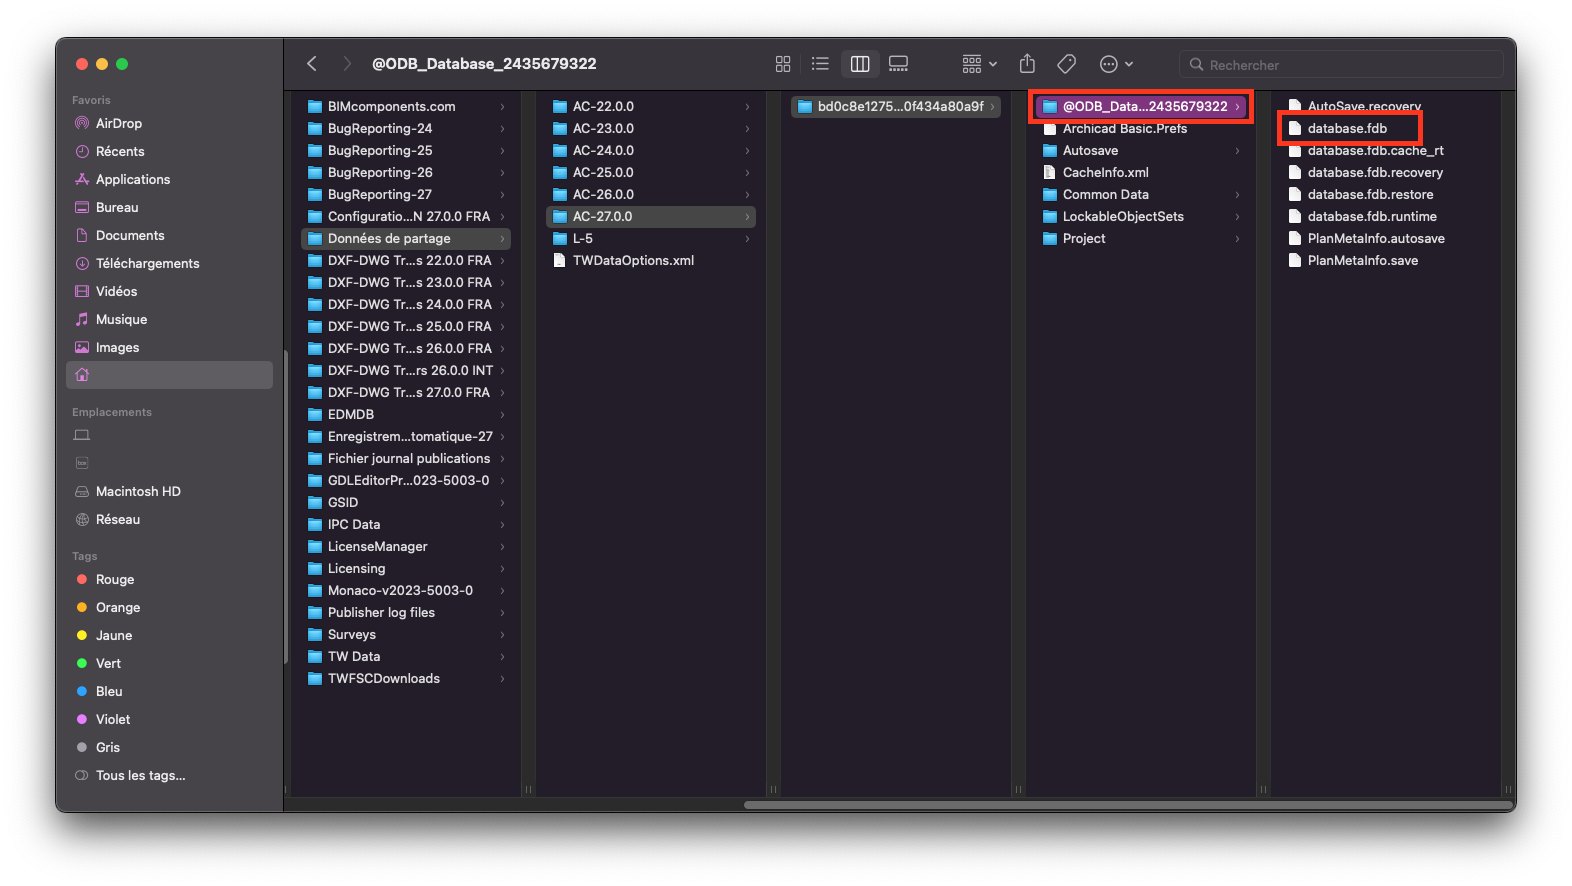Click the Rechercher search field
The height and width of the screenshot is (886, 1572).
1341,65
